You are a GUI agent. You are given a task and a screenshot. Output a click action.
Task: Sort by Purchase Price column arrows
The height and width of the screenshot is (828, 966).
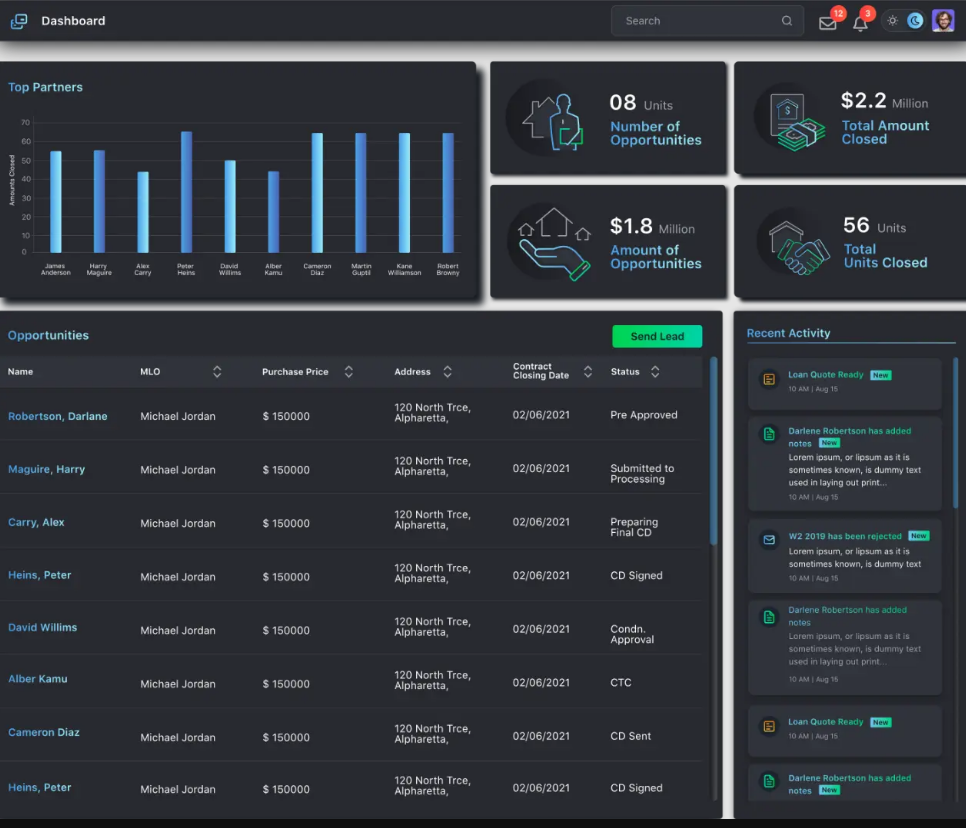click(349, 371)
